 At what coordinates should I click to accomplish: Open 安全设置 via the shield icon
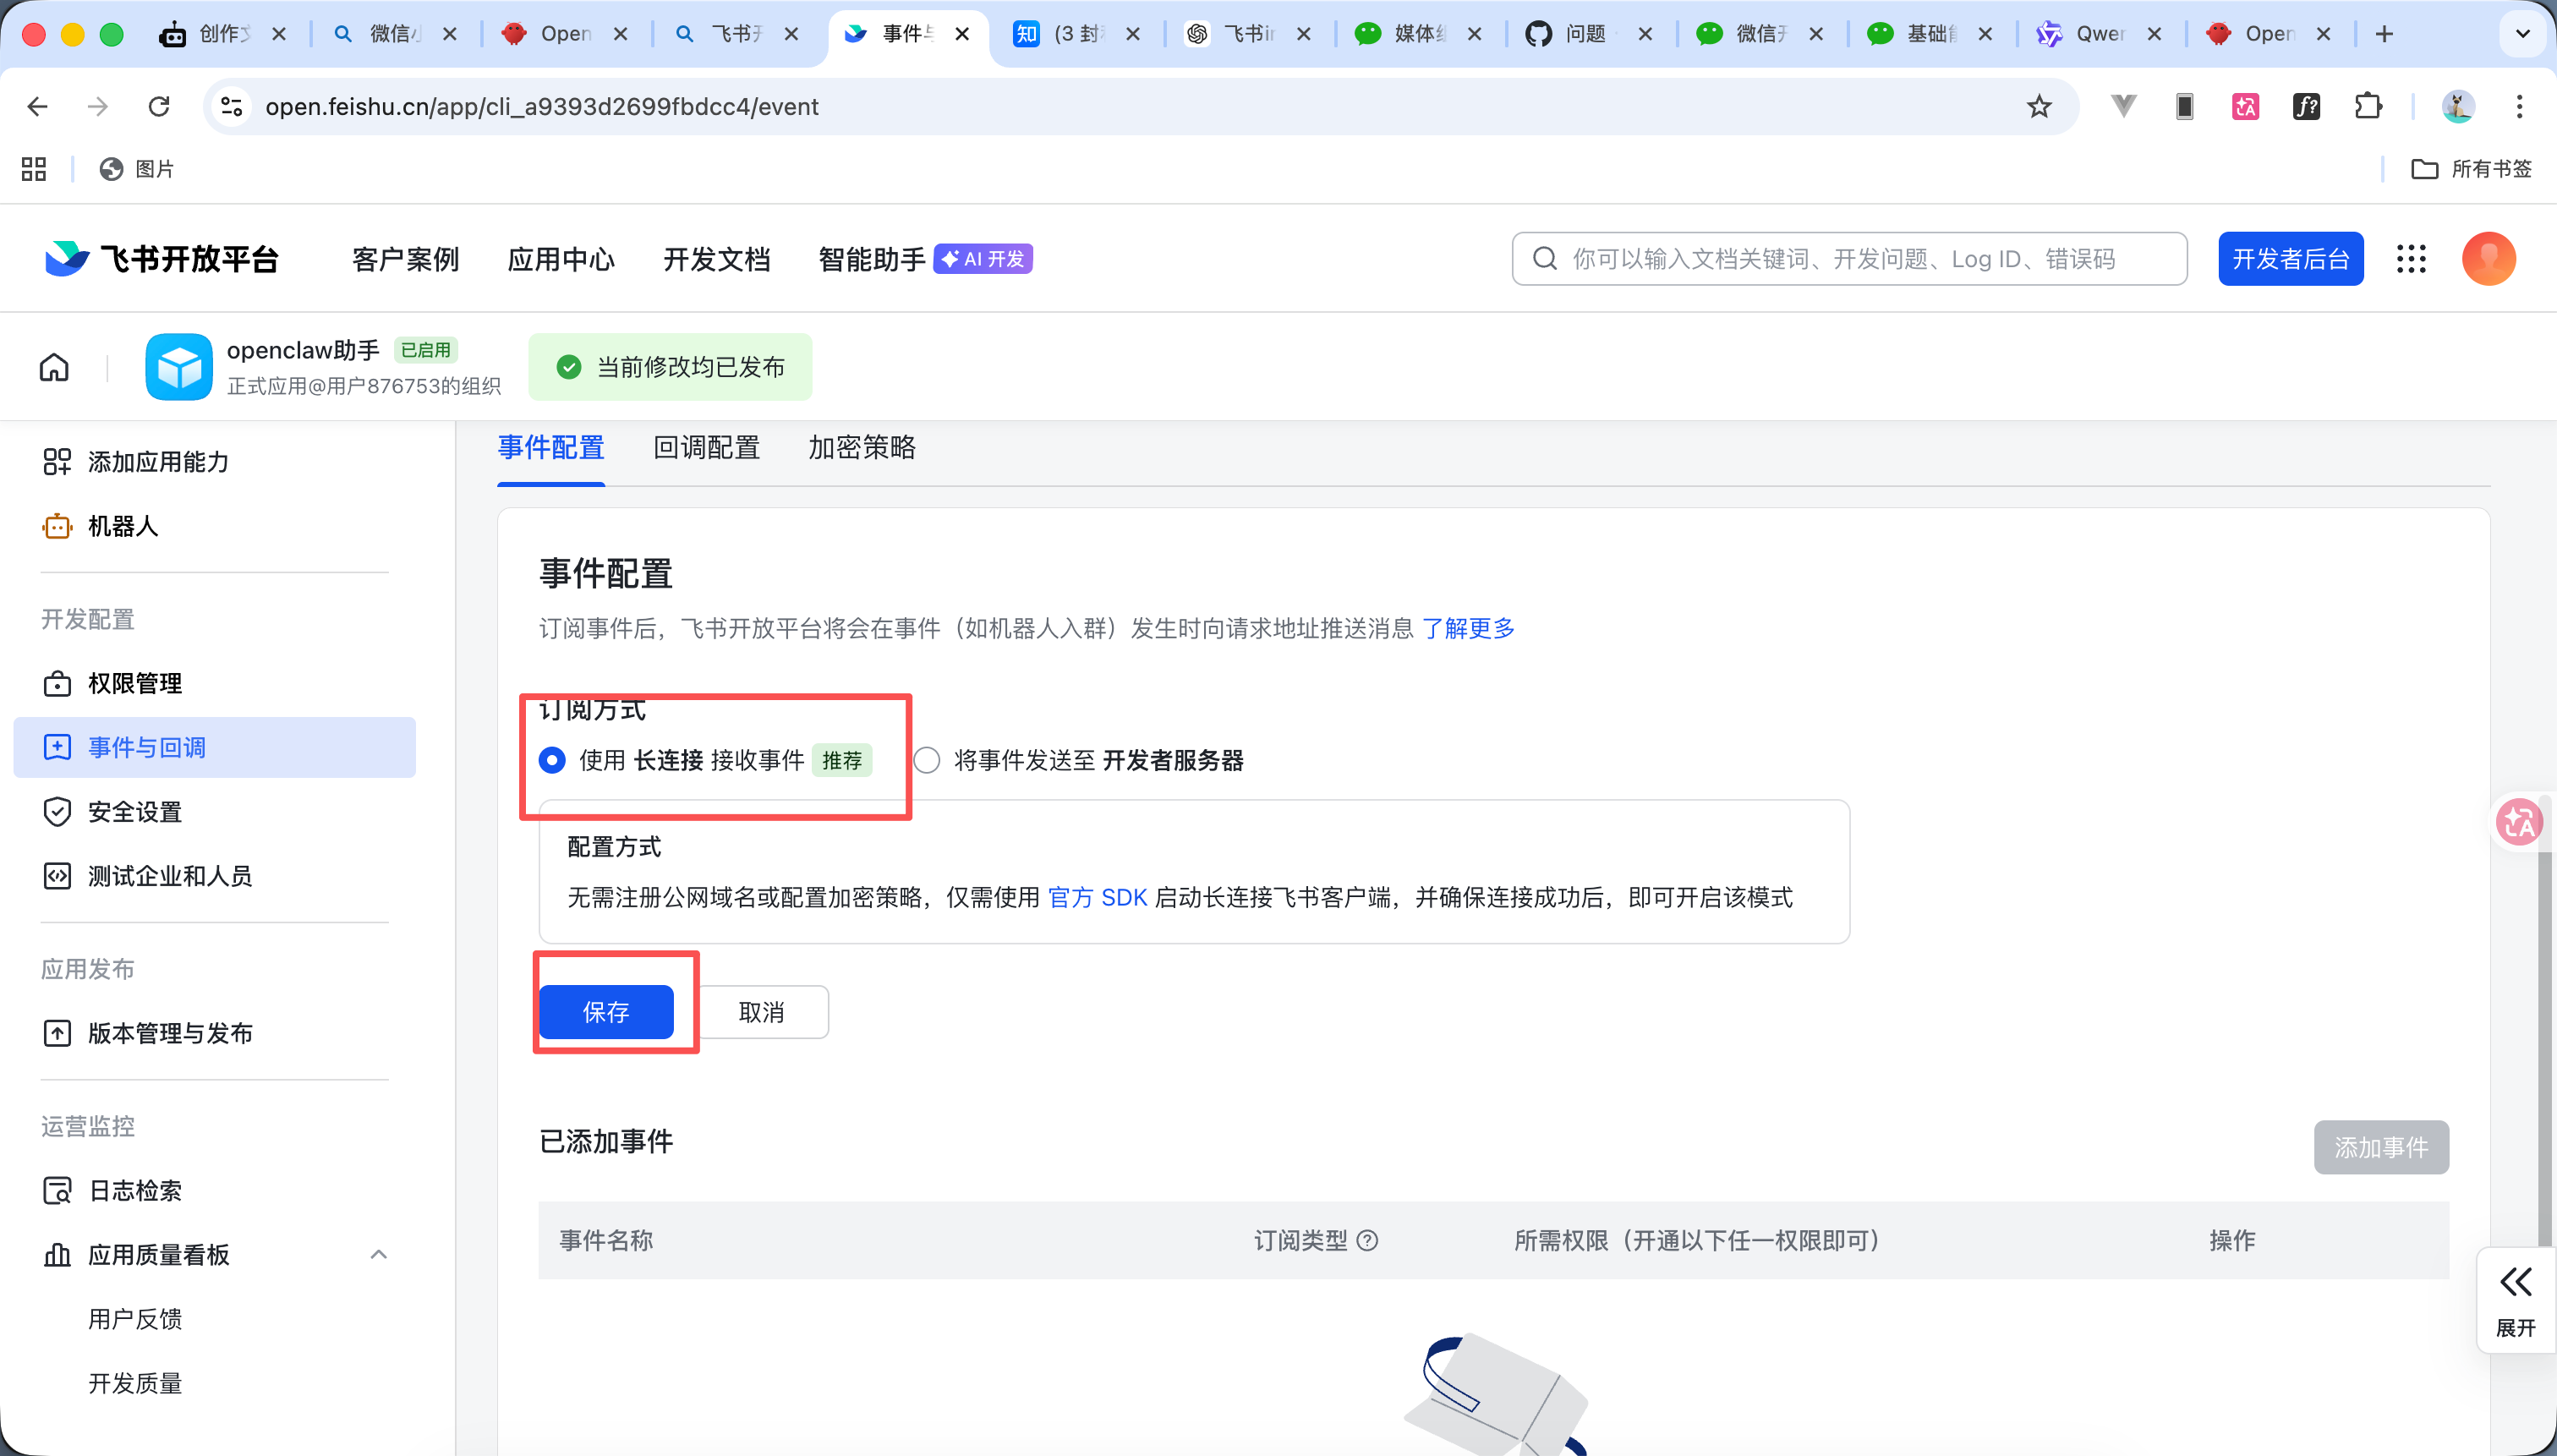click(57, 812)
